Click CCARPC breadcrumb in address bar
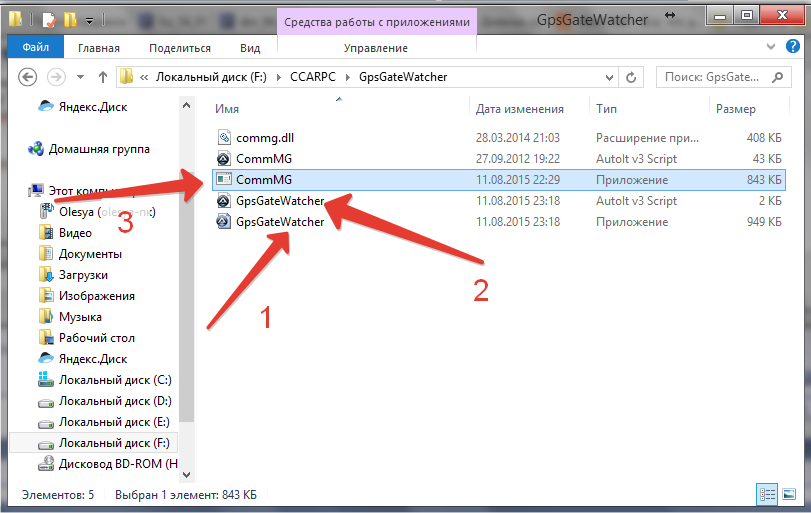Image resolution: width=811 pixels, height=513 pixels. [313, 77]
